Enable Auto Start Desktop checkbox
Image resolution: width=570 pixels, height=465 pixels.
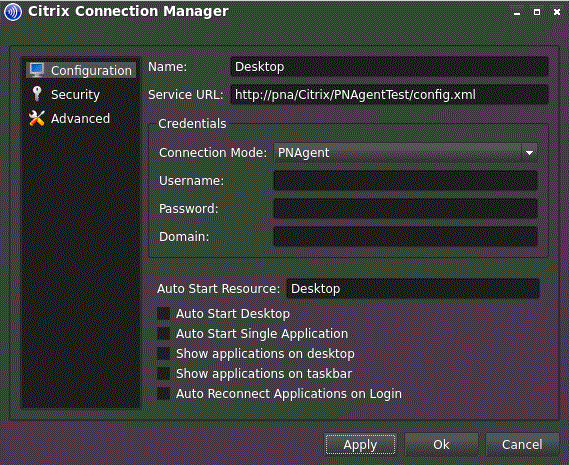(x=164, y=313)
